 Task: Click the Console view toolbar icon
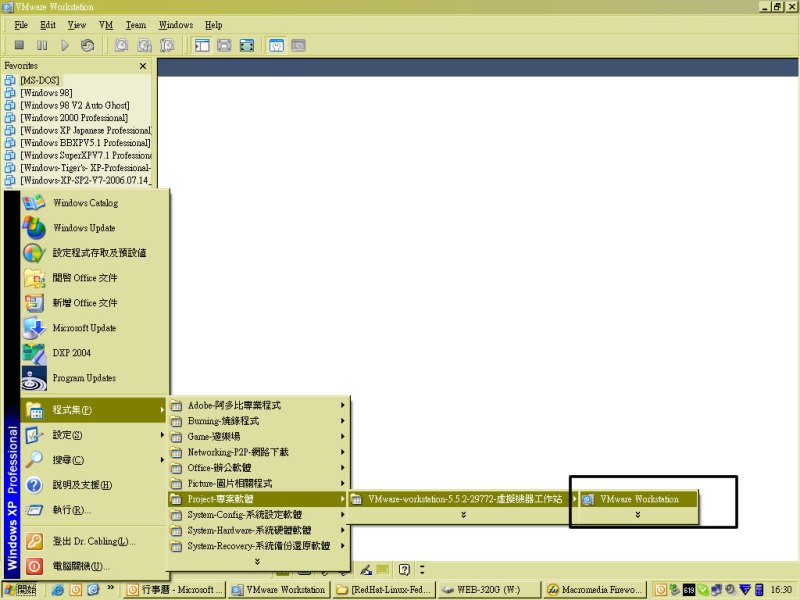click(x=298, y=45)
